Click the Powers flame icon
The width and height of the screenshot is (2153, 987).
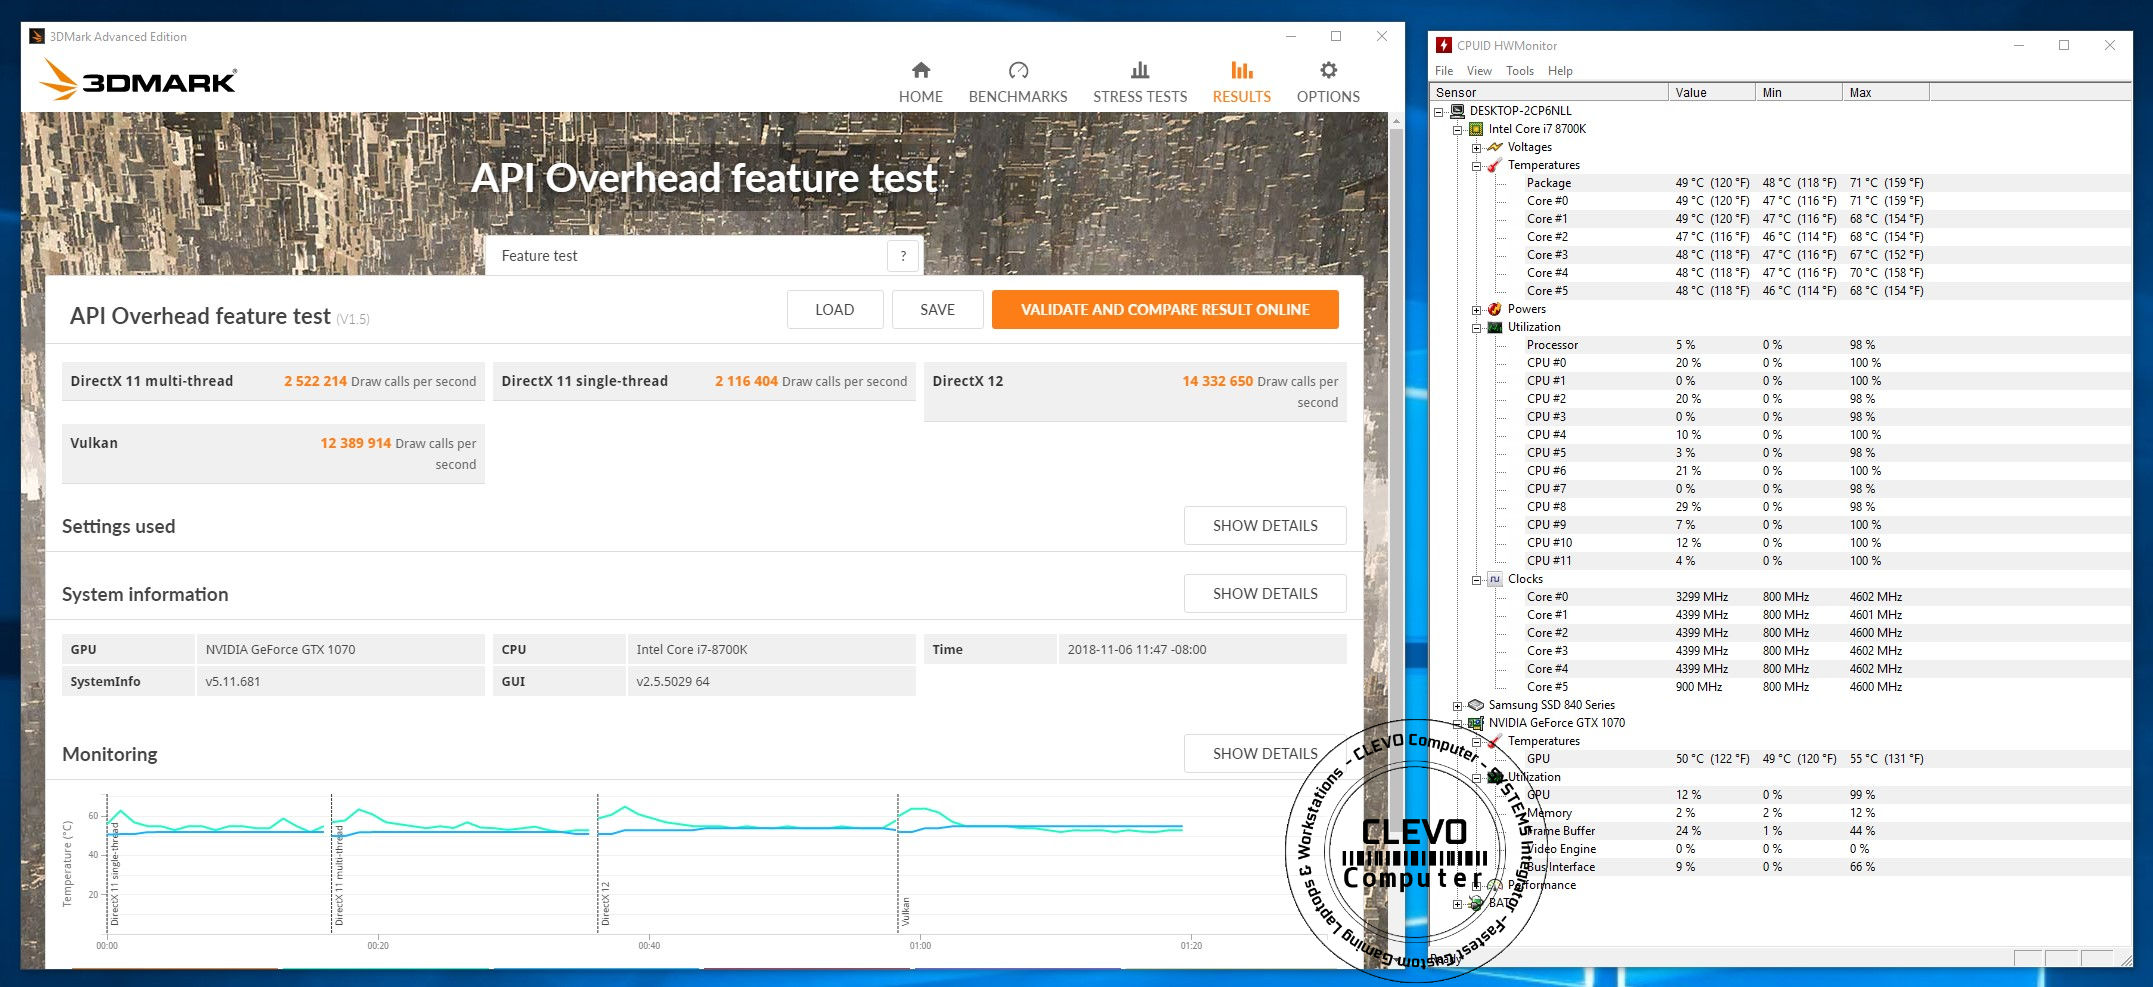pos(1495,309)
